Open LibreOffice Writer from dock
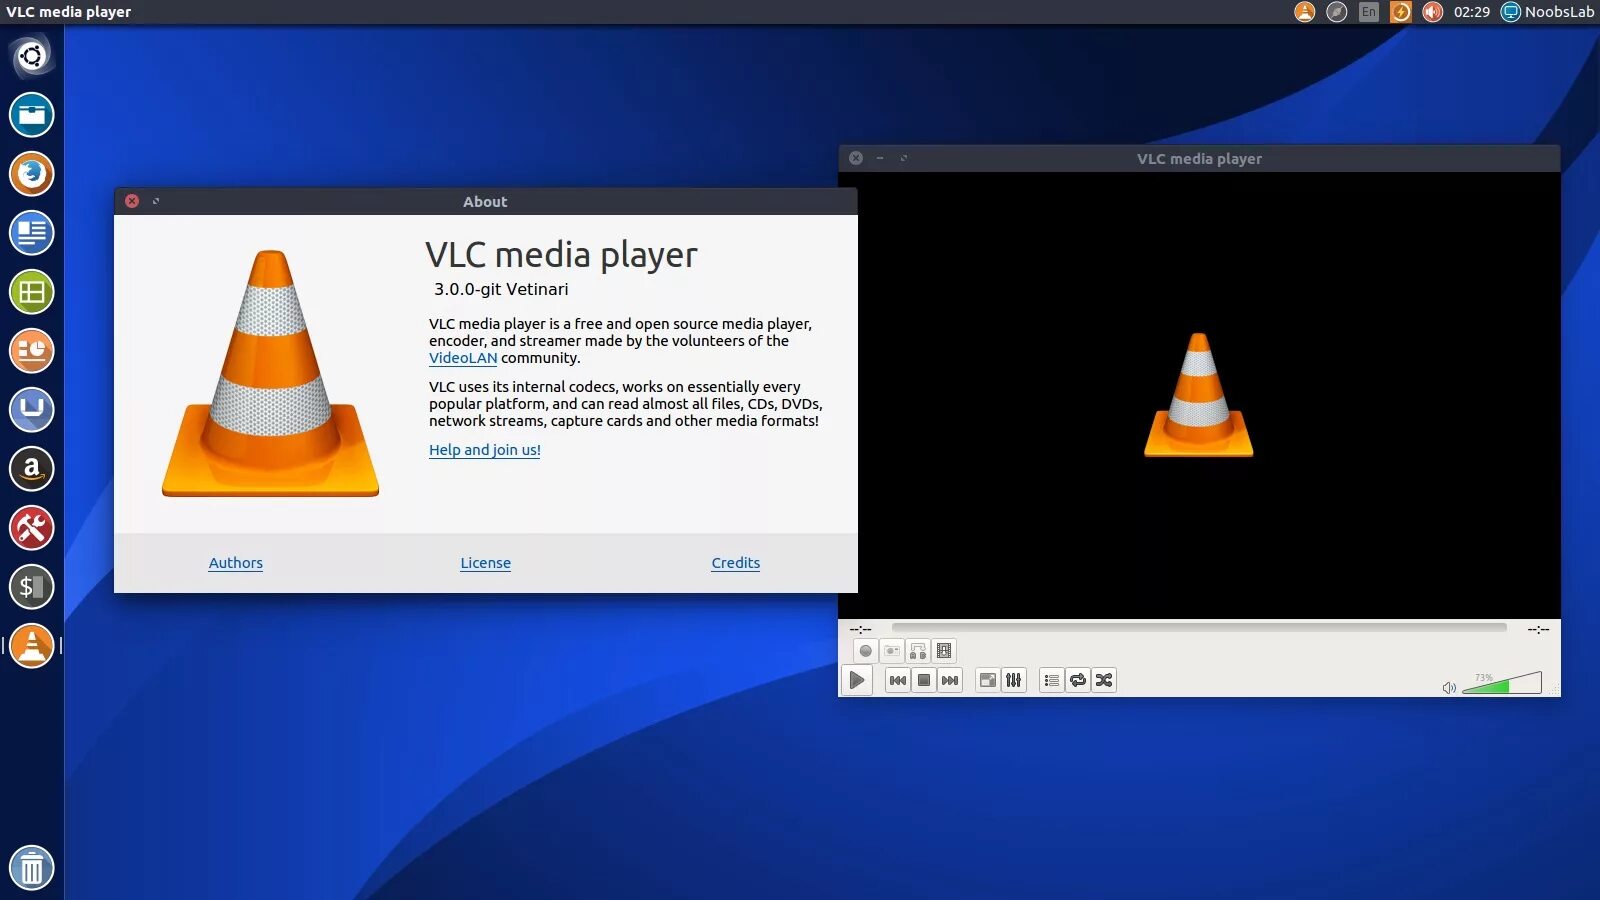This screenshot has height=900, width=1600. (32, 233)
